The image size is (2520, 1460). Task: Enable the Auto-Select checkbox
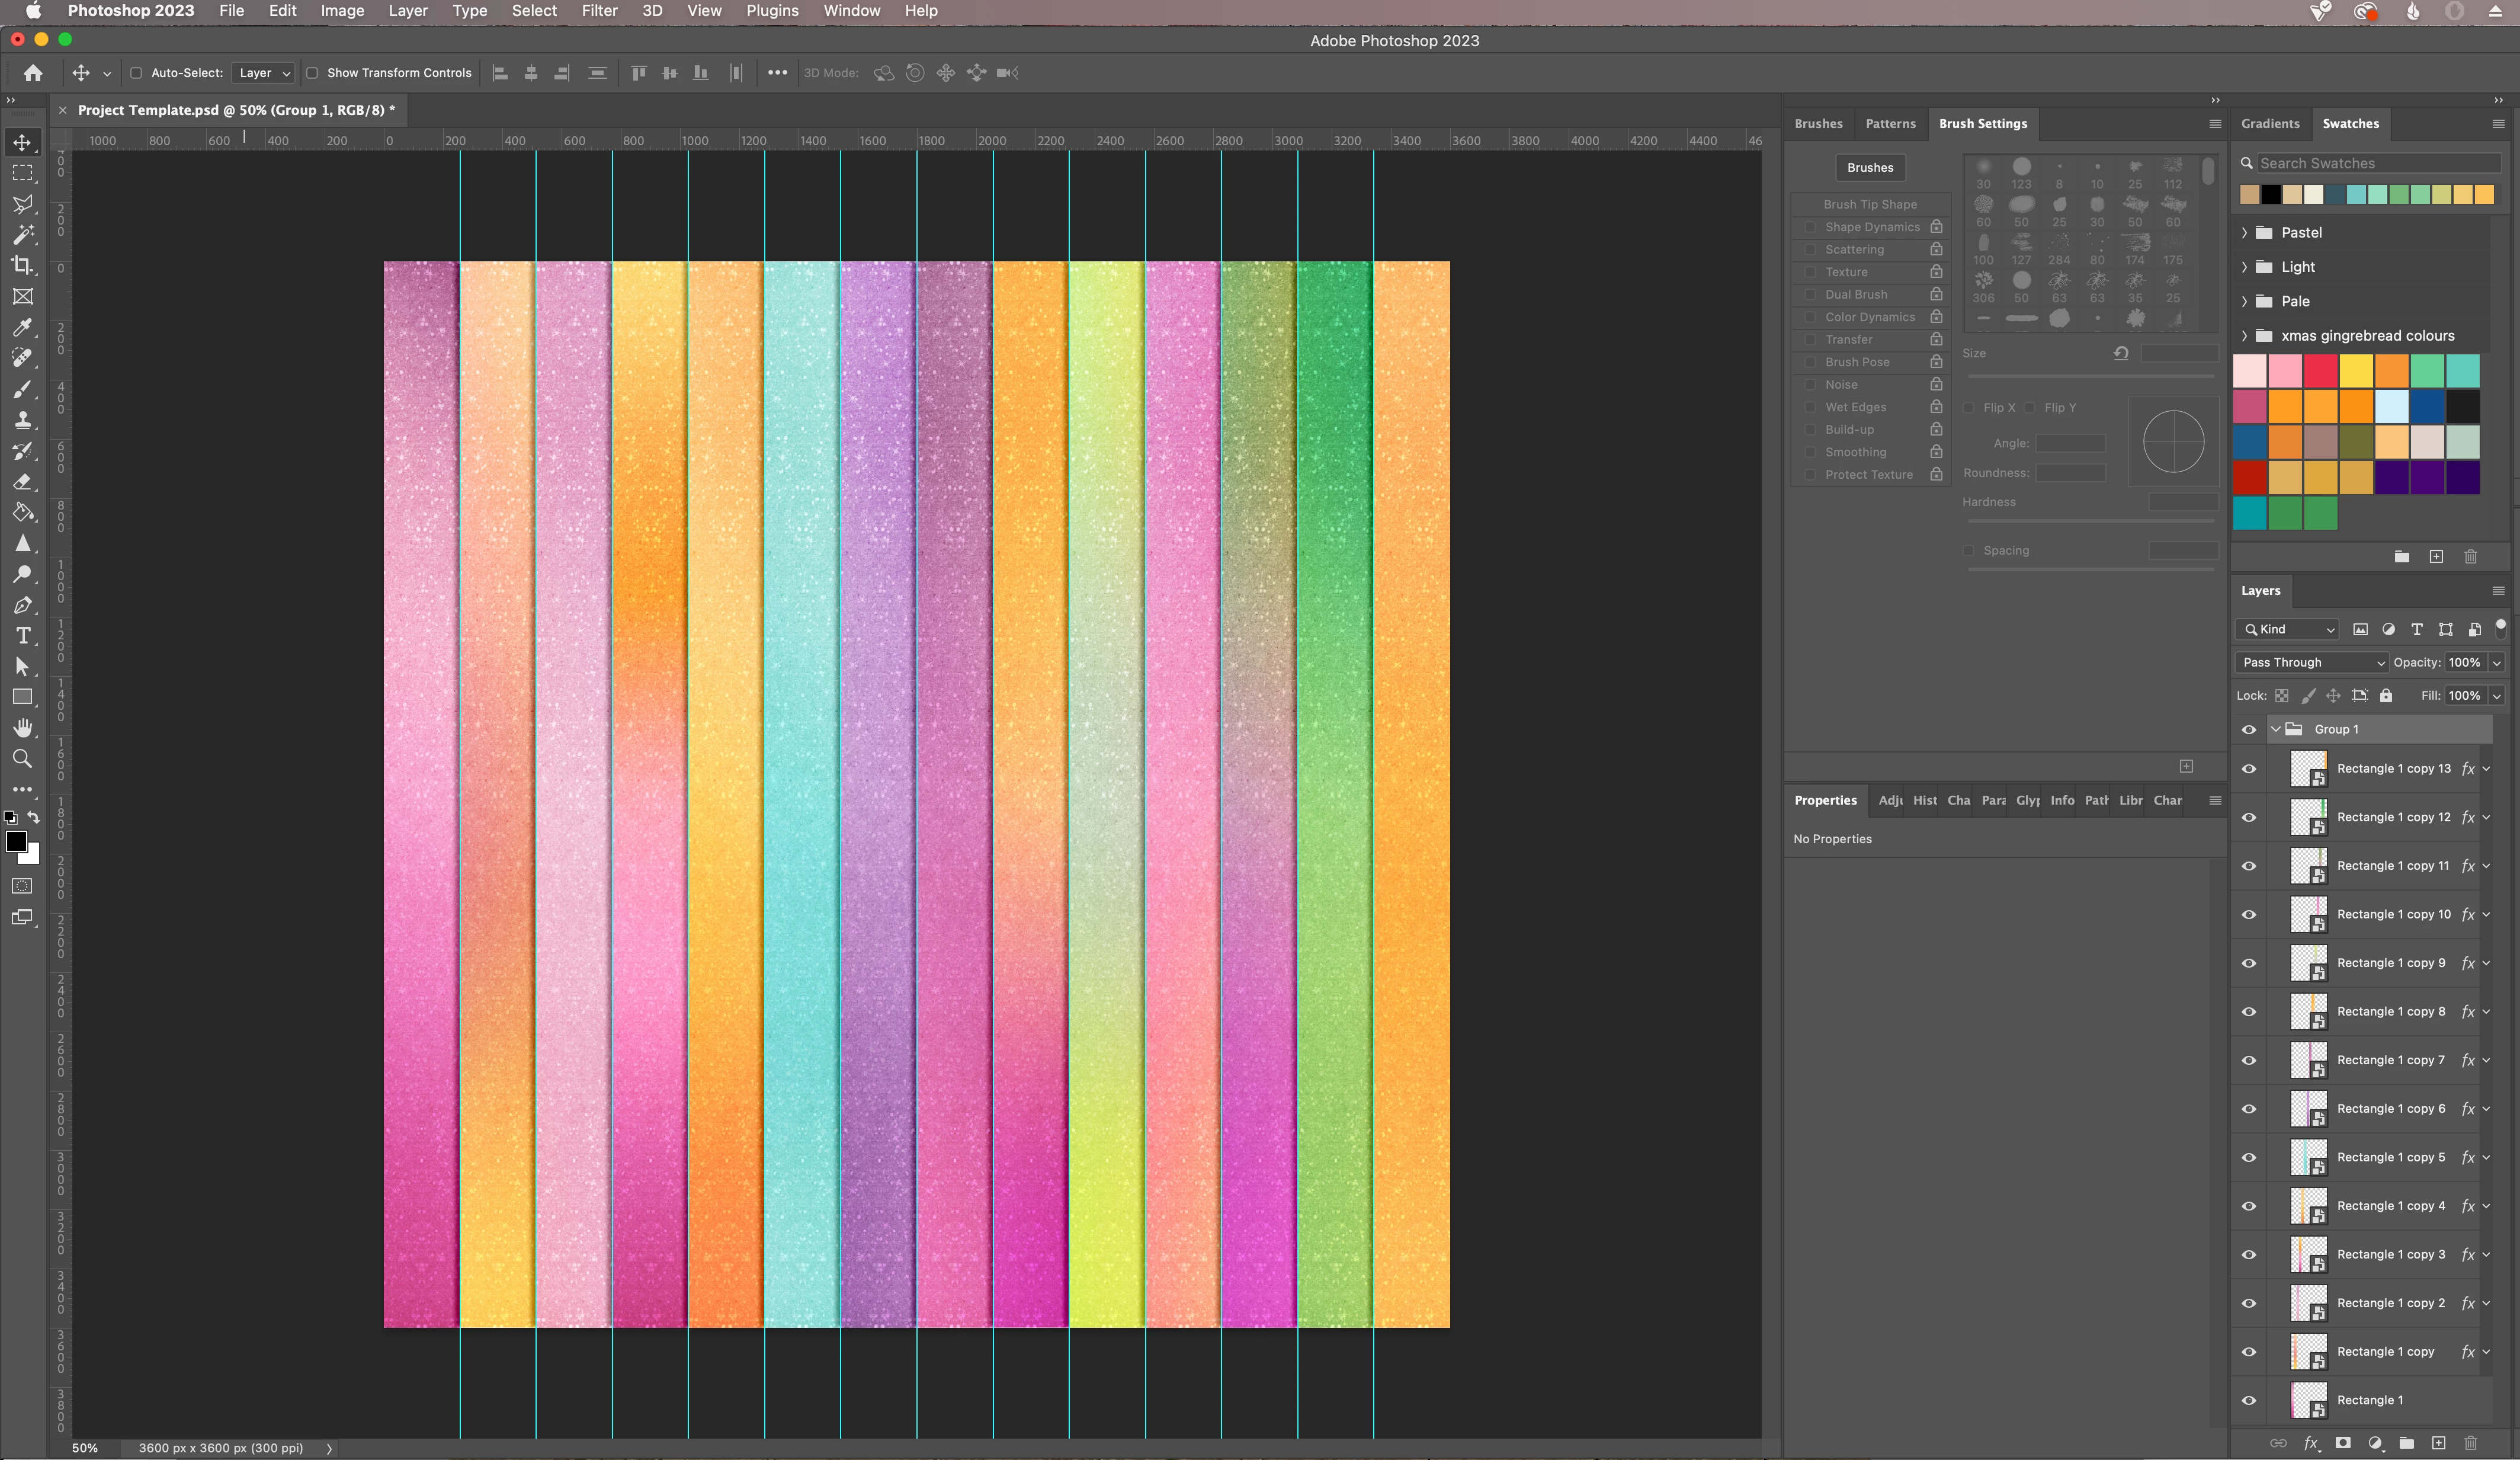pos(136,73)
